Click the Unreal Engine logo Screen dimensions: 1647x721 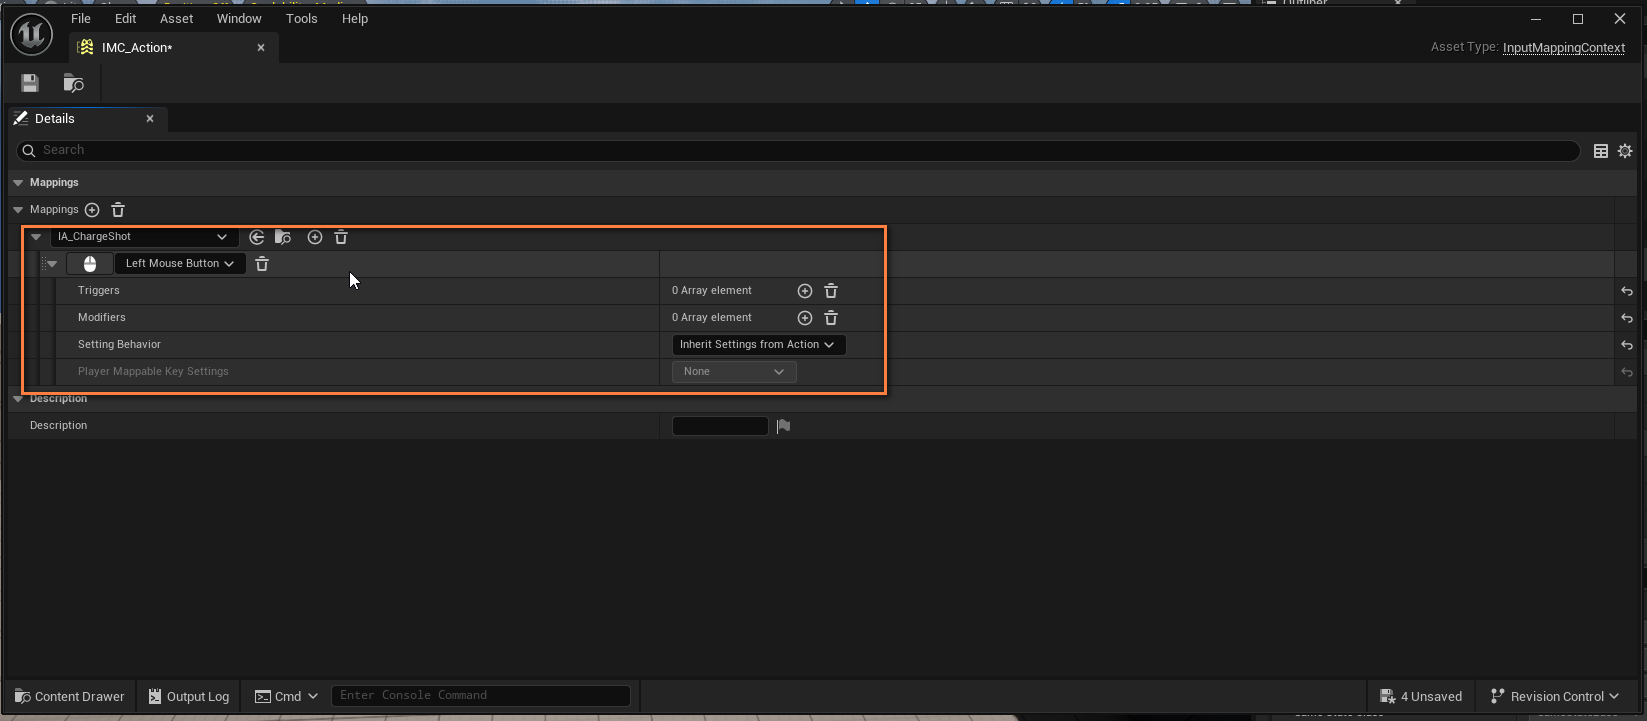[31, 35]
